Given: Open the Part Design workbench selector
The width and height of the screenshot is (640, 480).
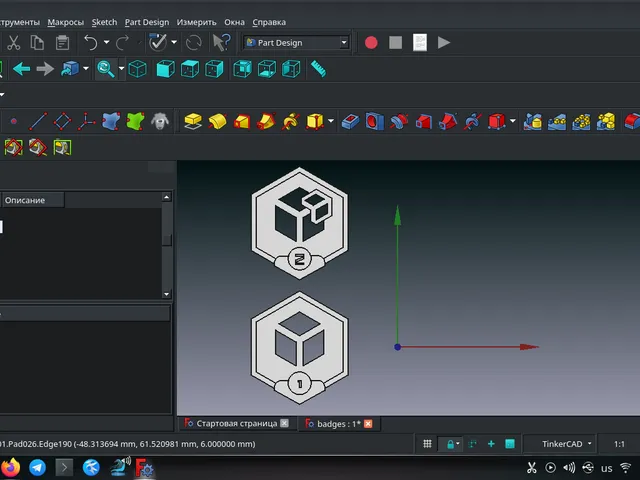Looking at the screenshot, I should [x=296, y=42].
